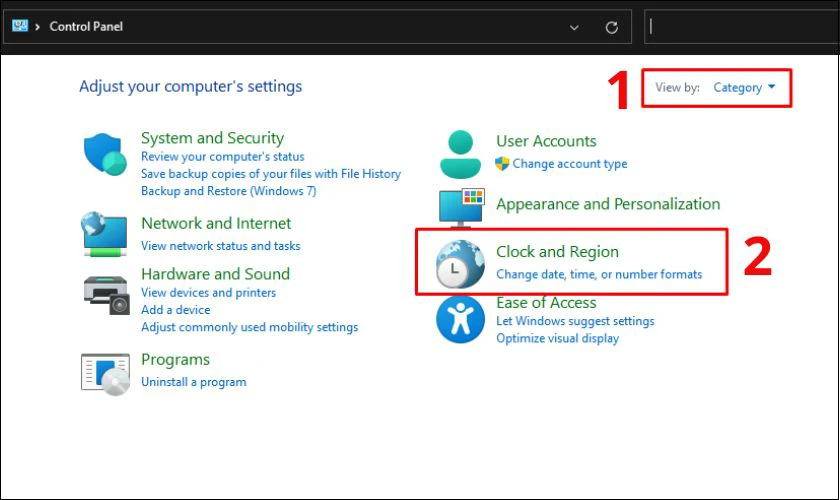Screen dimensions: 840x500
Task: Expand the address bar history dropdown
Action: coord(574,27)
